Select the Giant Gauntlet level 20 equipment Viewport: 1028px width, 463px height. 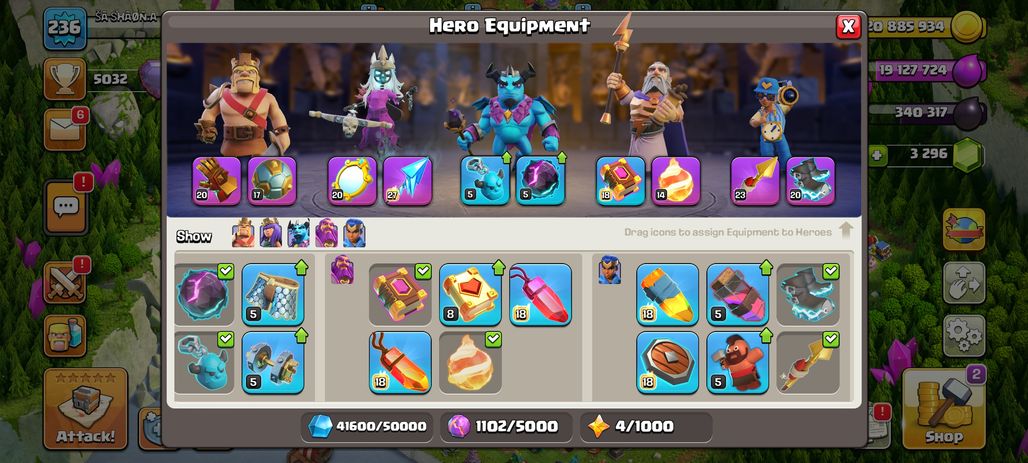217,181
